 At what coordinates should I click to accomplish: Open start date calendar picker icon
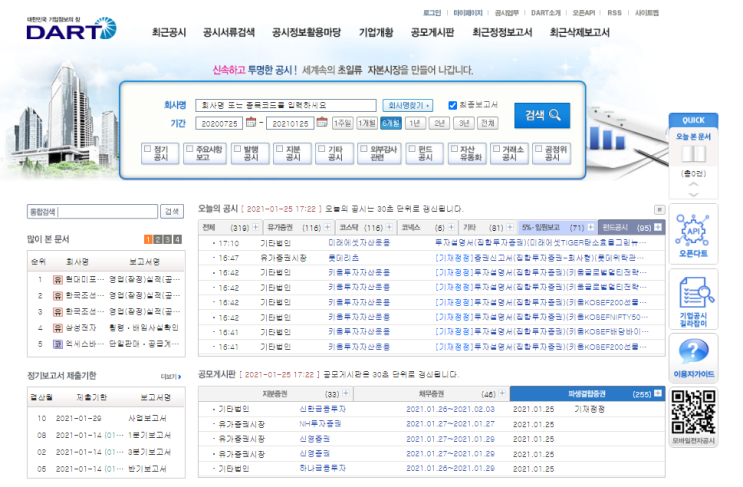pyautogui.click(x=251, y=122)
